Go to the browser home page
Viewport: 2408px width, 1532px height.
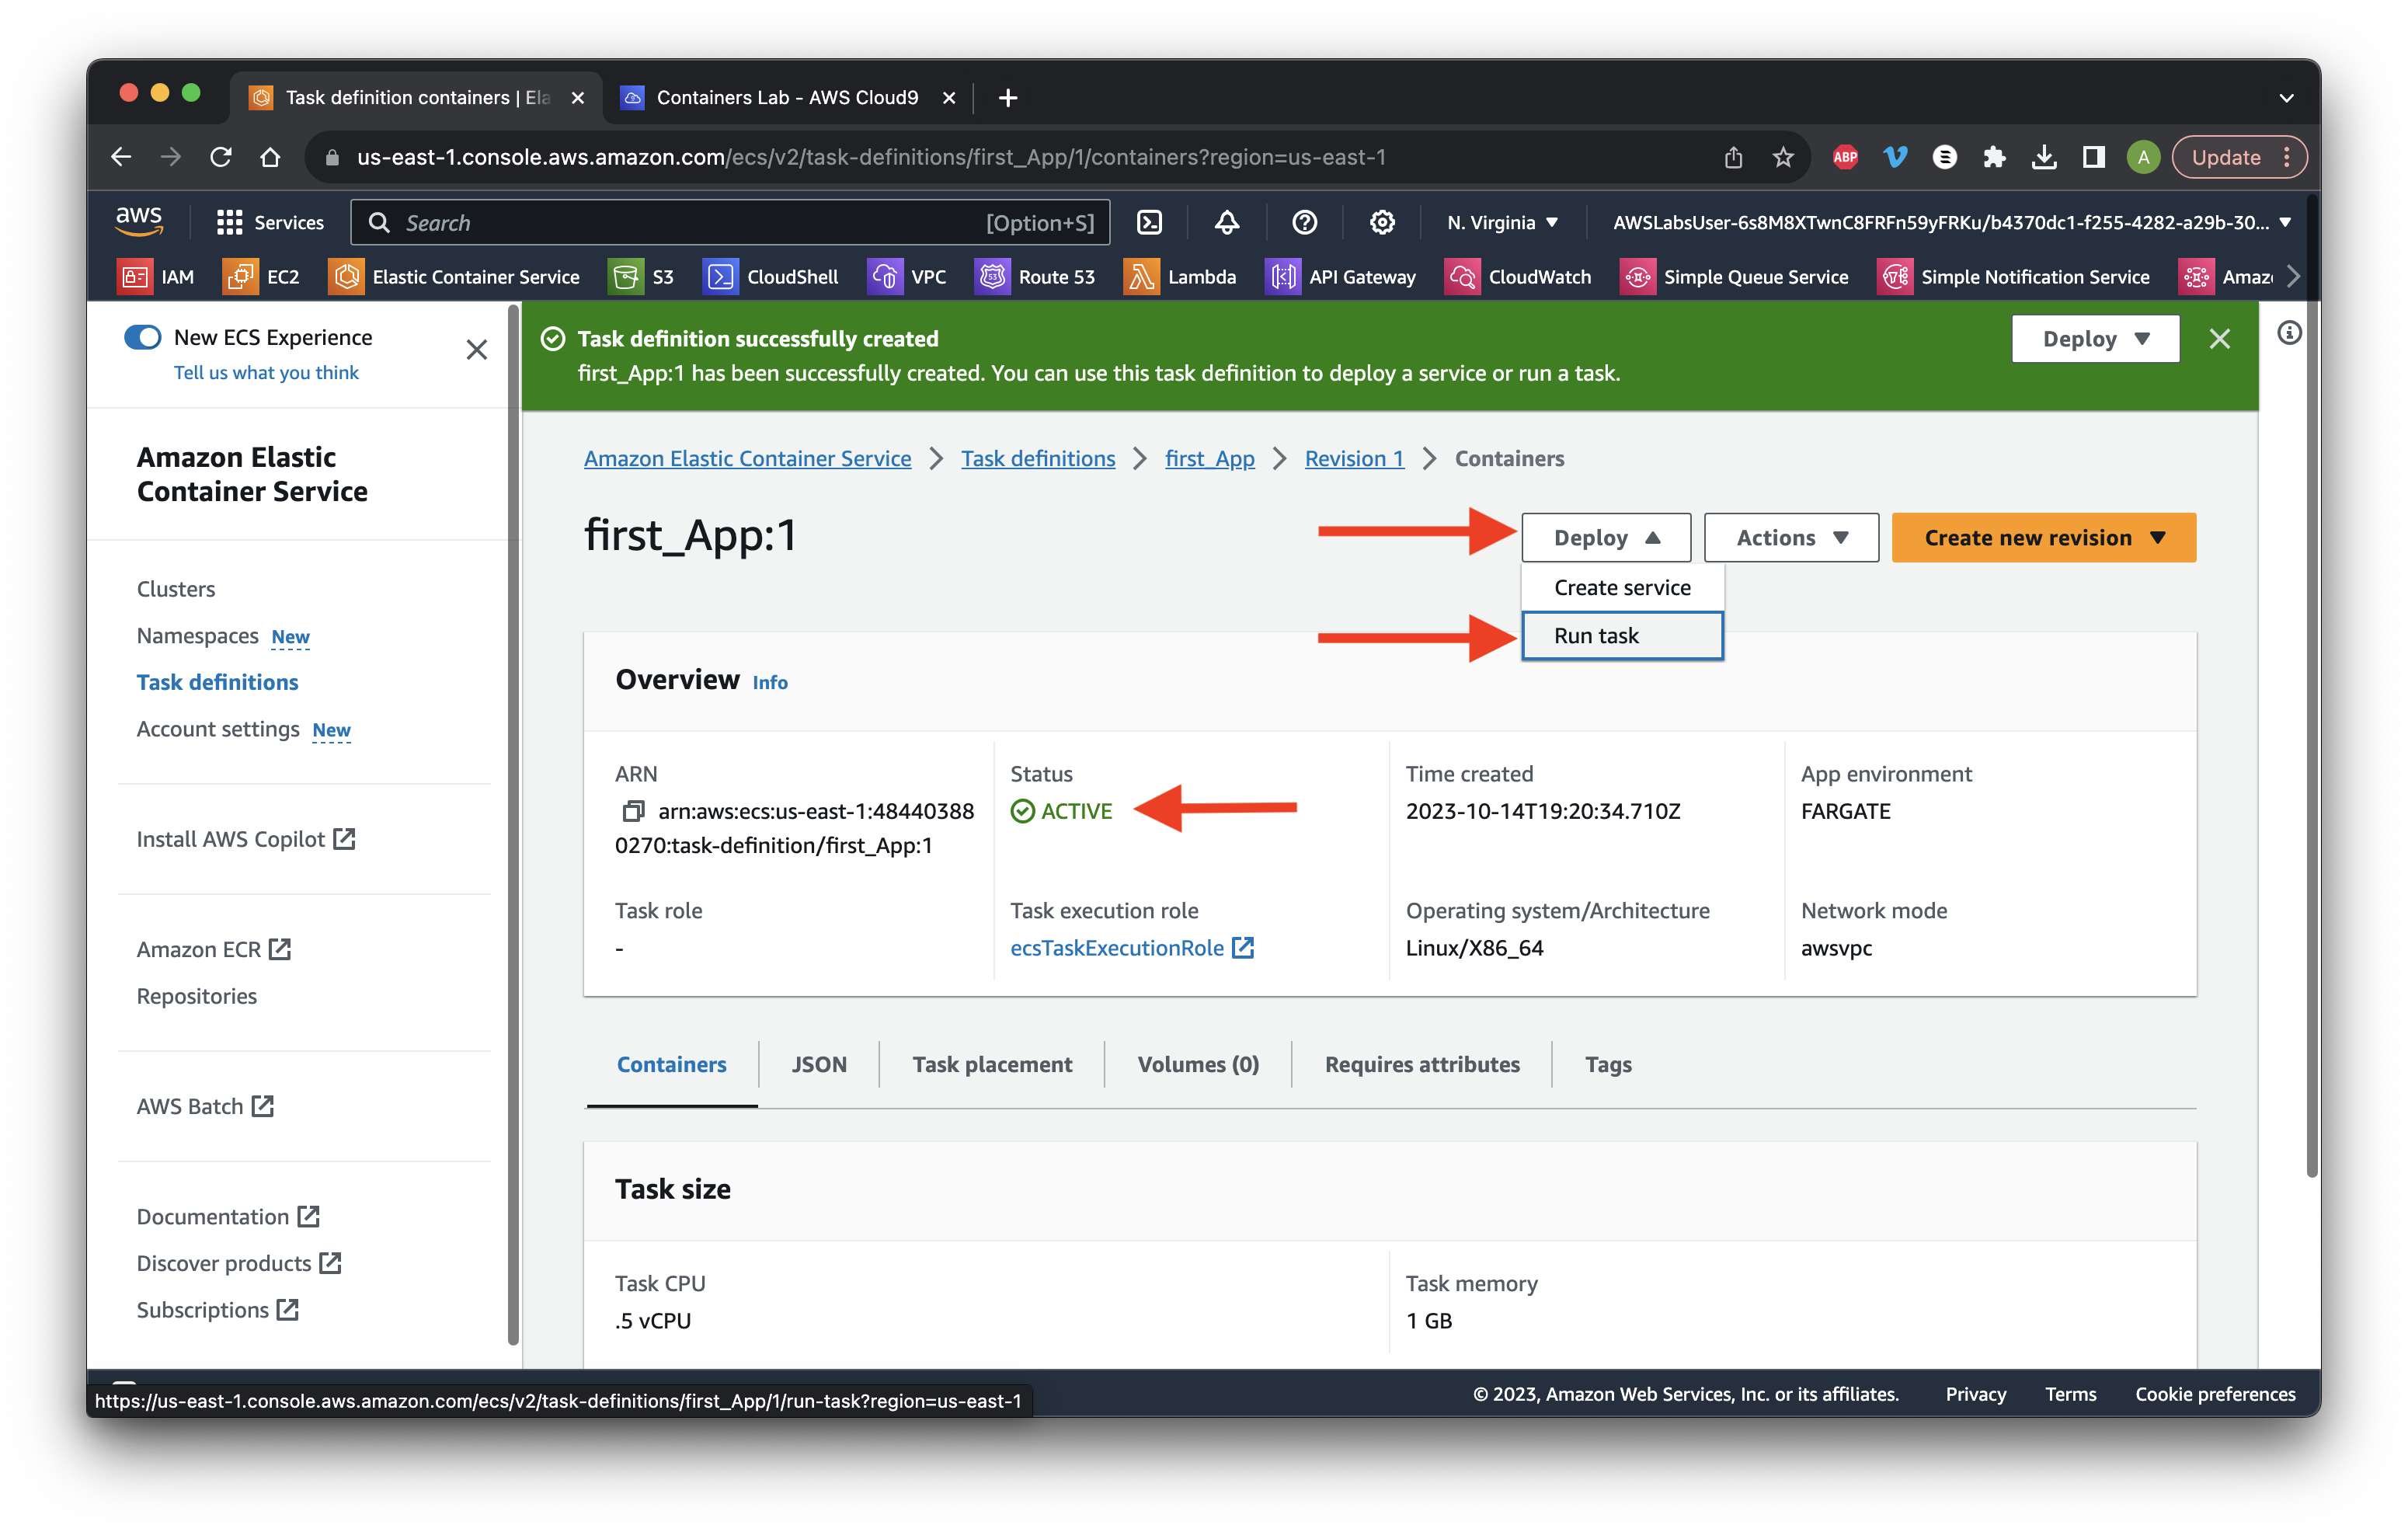click(270, 157)
